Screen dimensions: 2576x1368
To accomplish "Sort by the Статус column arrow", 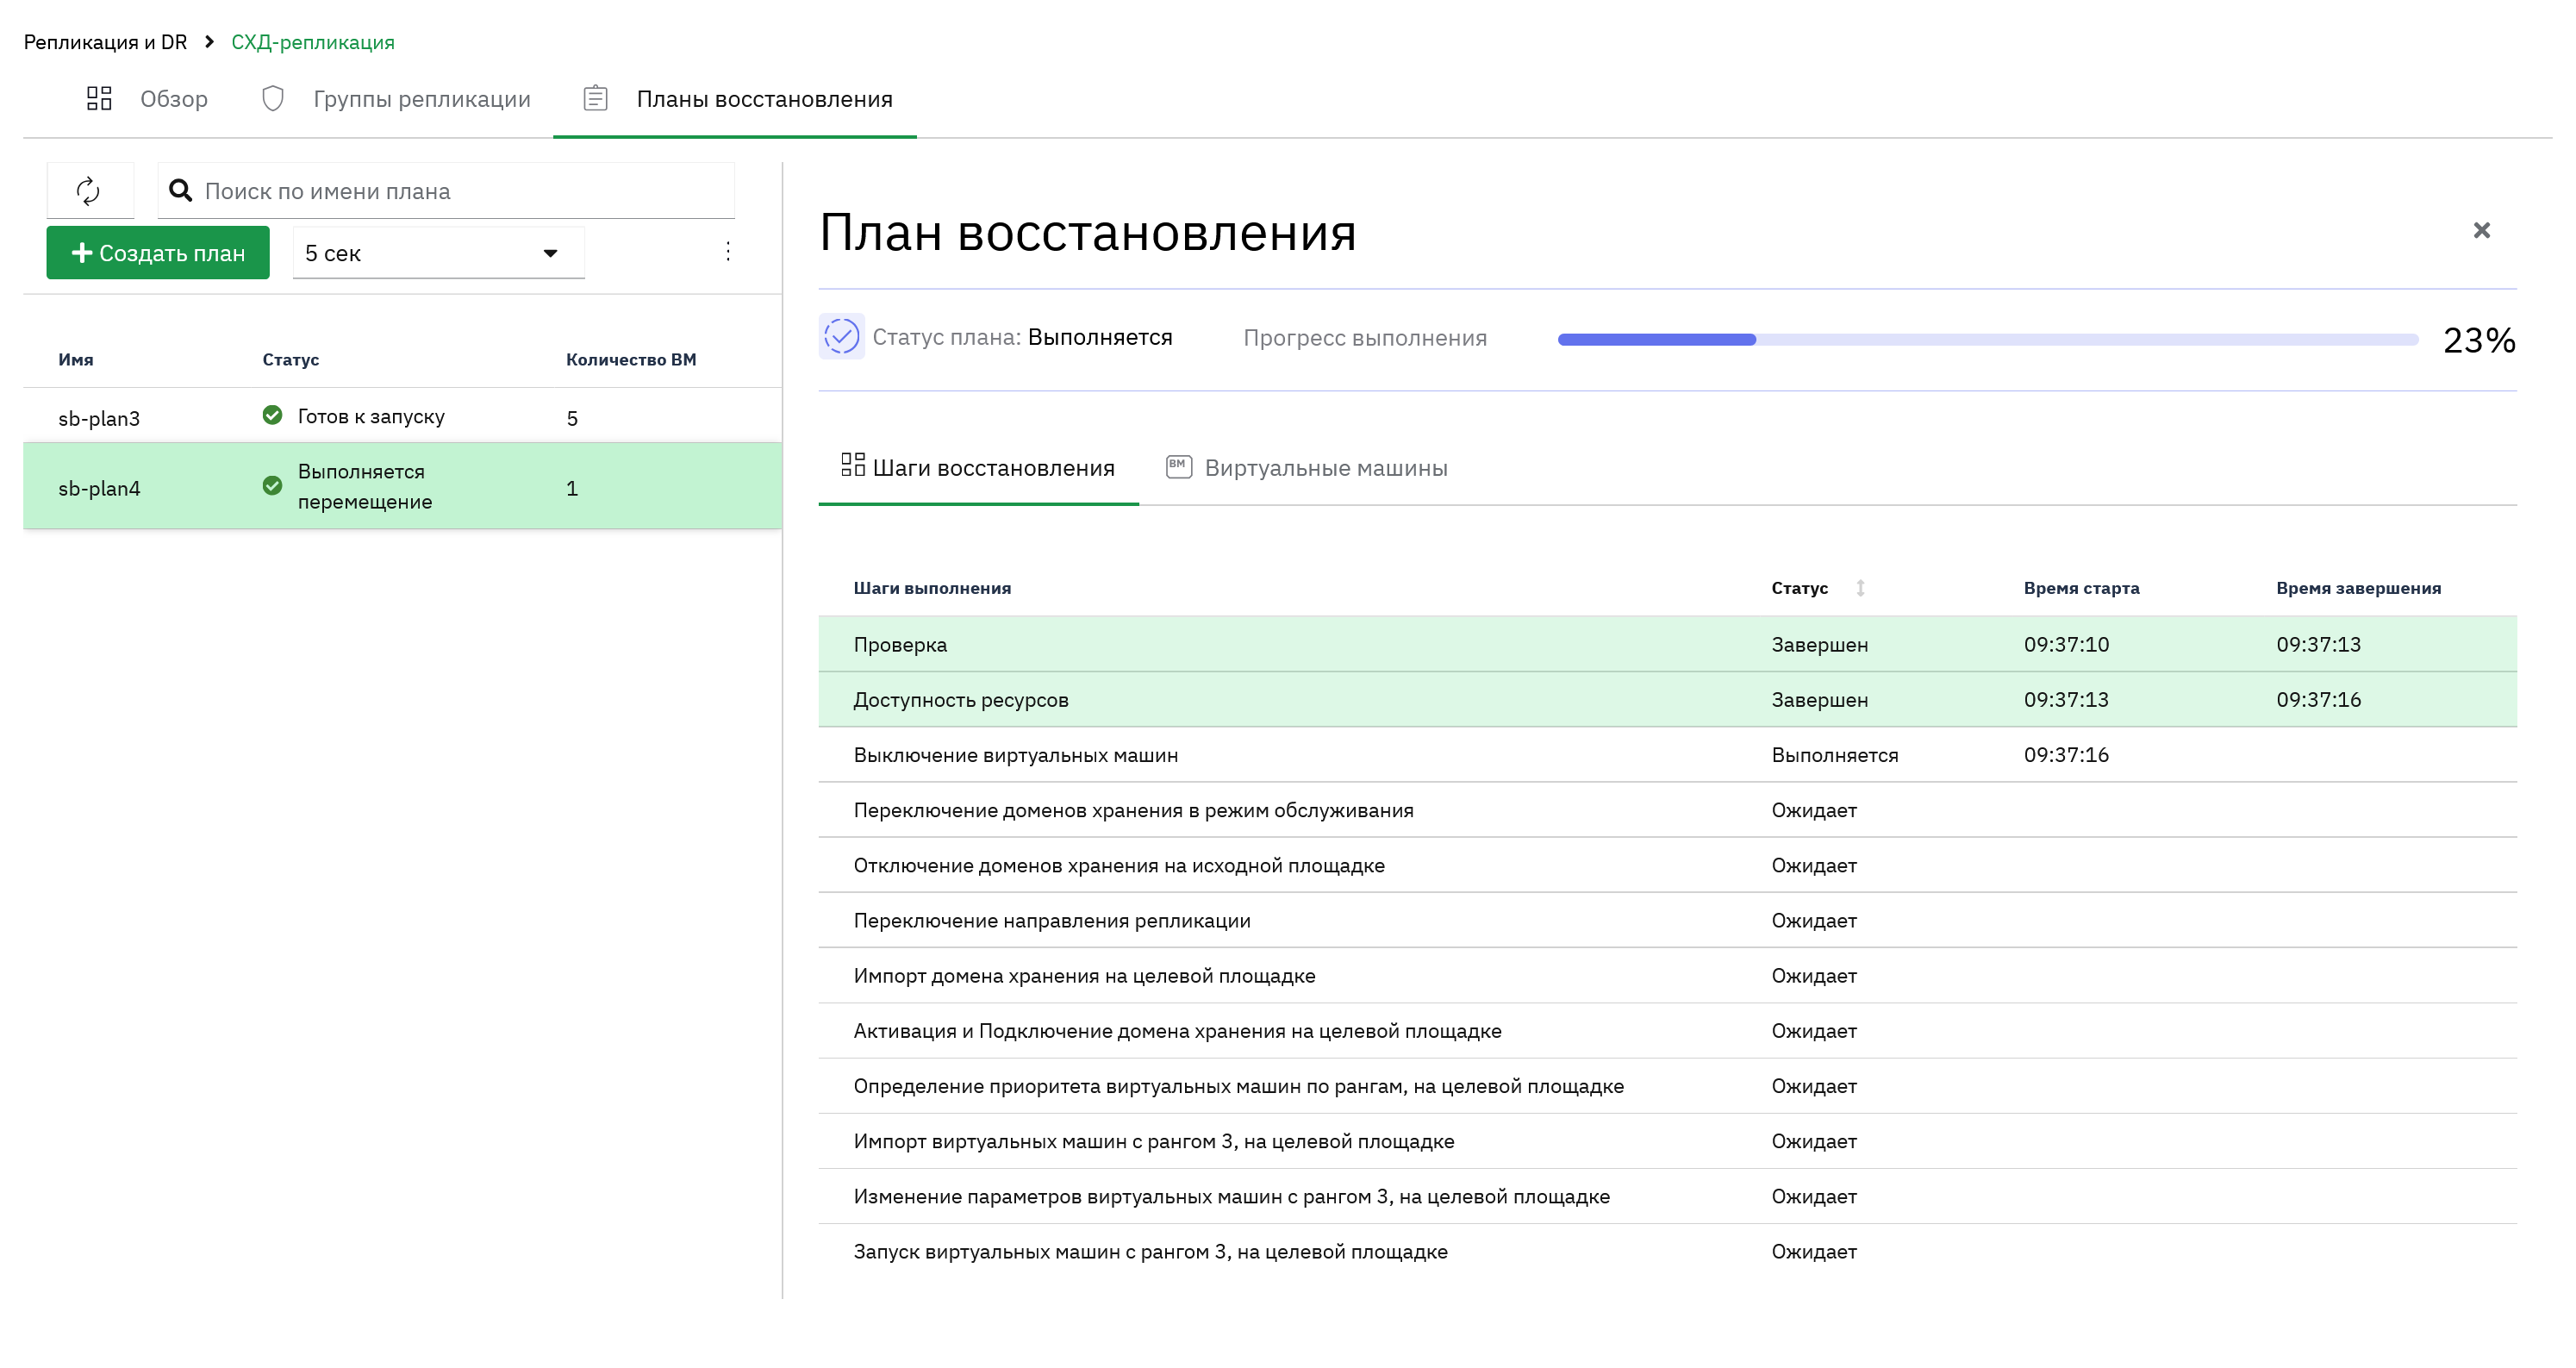I will tap(1861, 588).
